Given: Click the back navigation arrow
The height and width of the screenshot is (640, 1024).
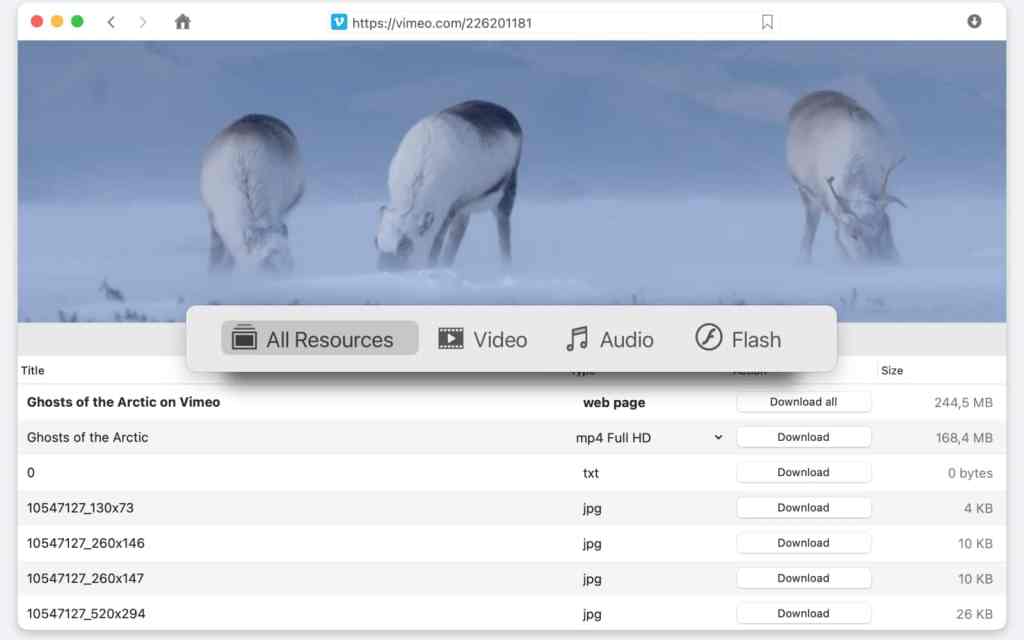Looking at the screenshot, I should [x=111, y=22].
